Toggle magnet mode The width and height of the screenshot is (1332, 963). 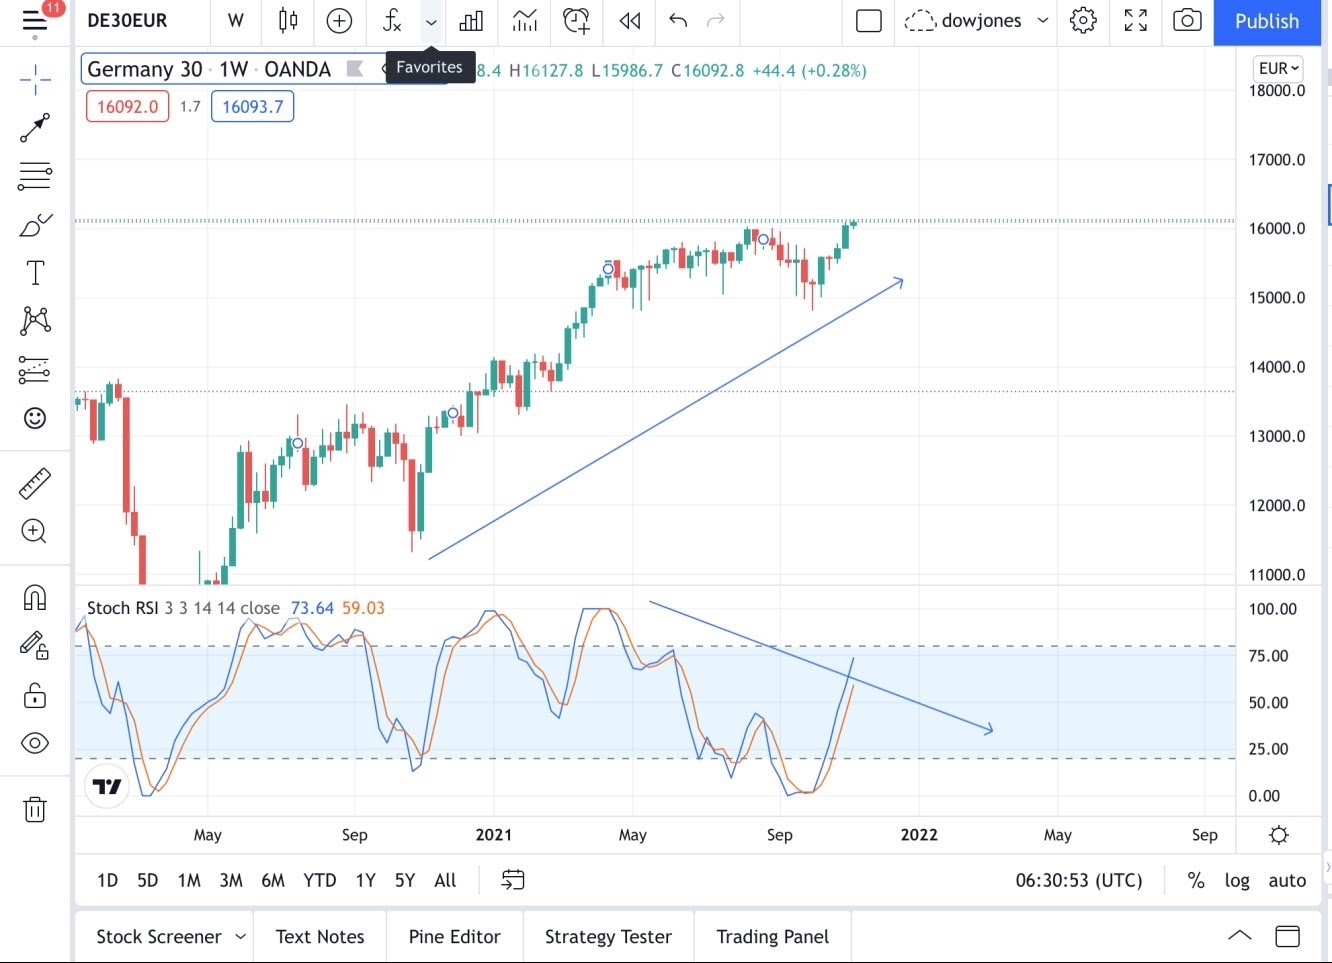point(35,597)
